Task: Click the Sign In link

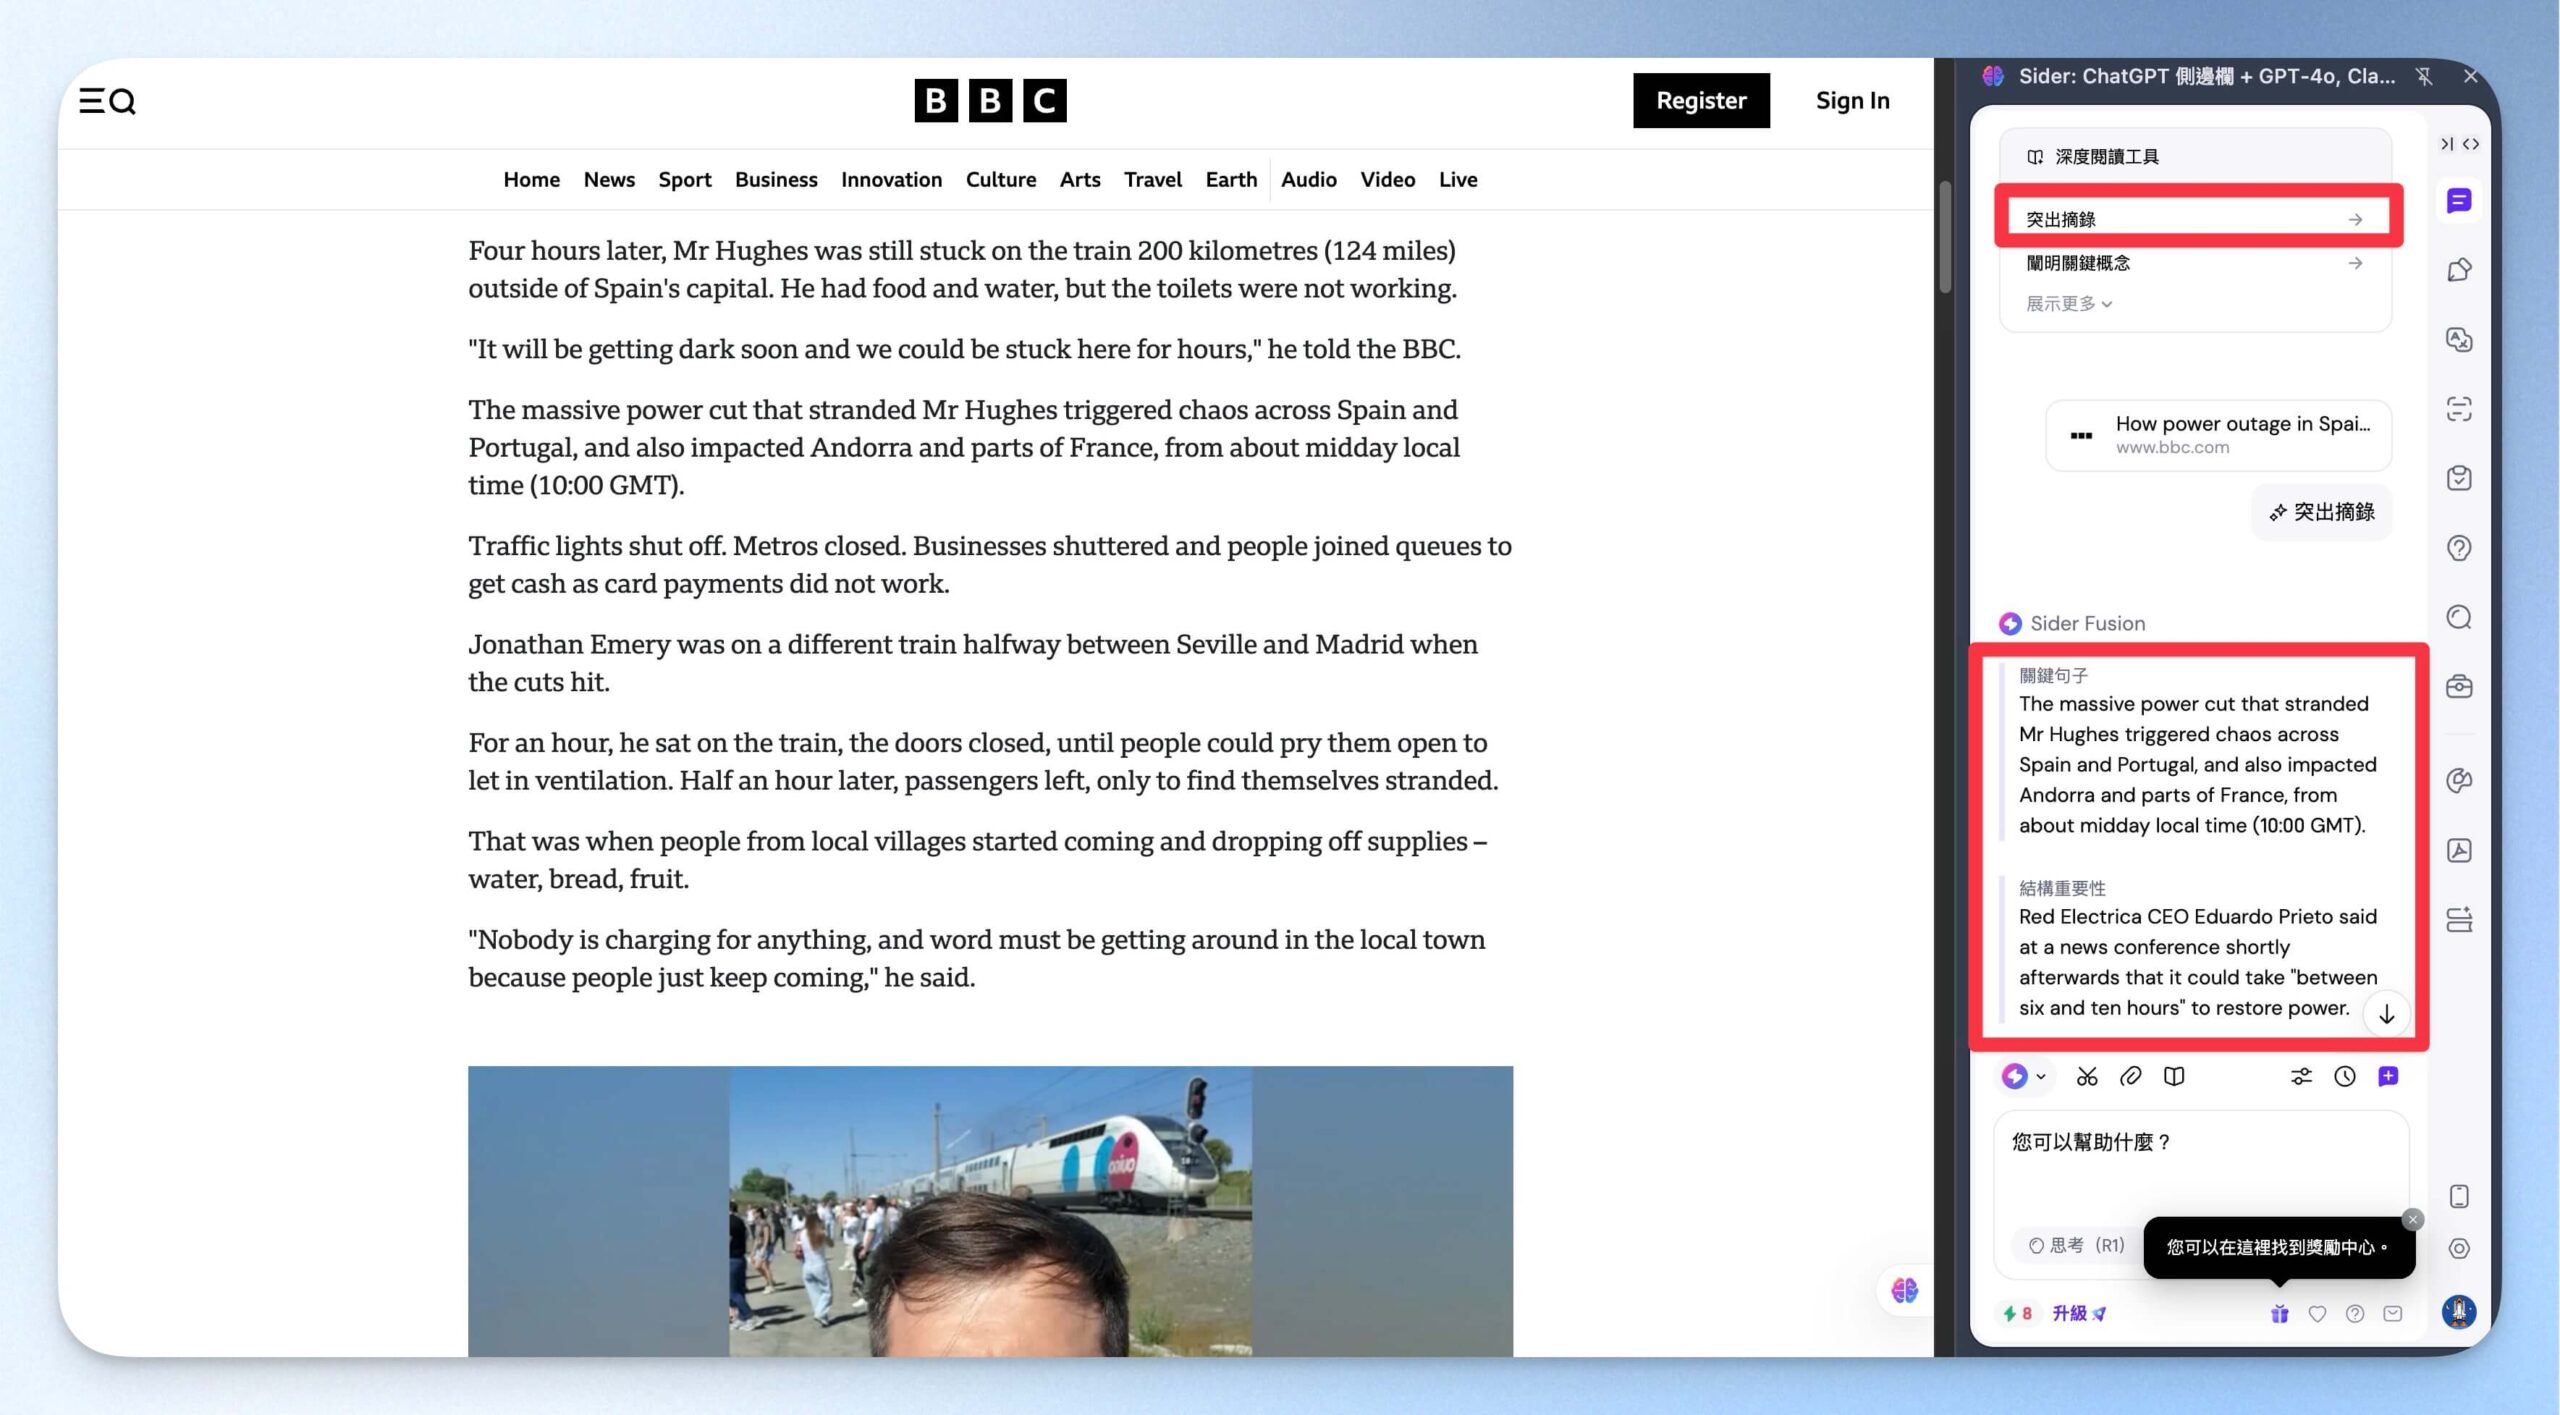Action: (x=1852, y=101)
